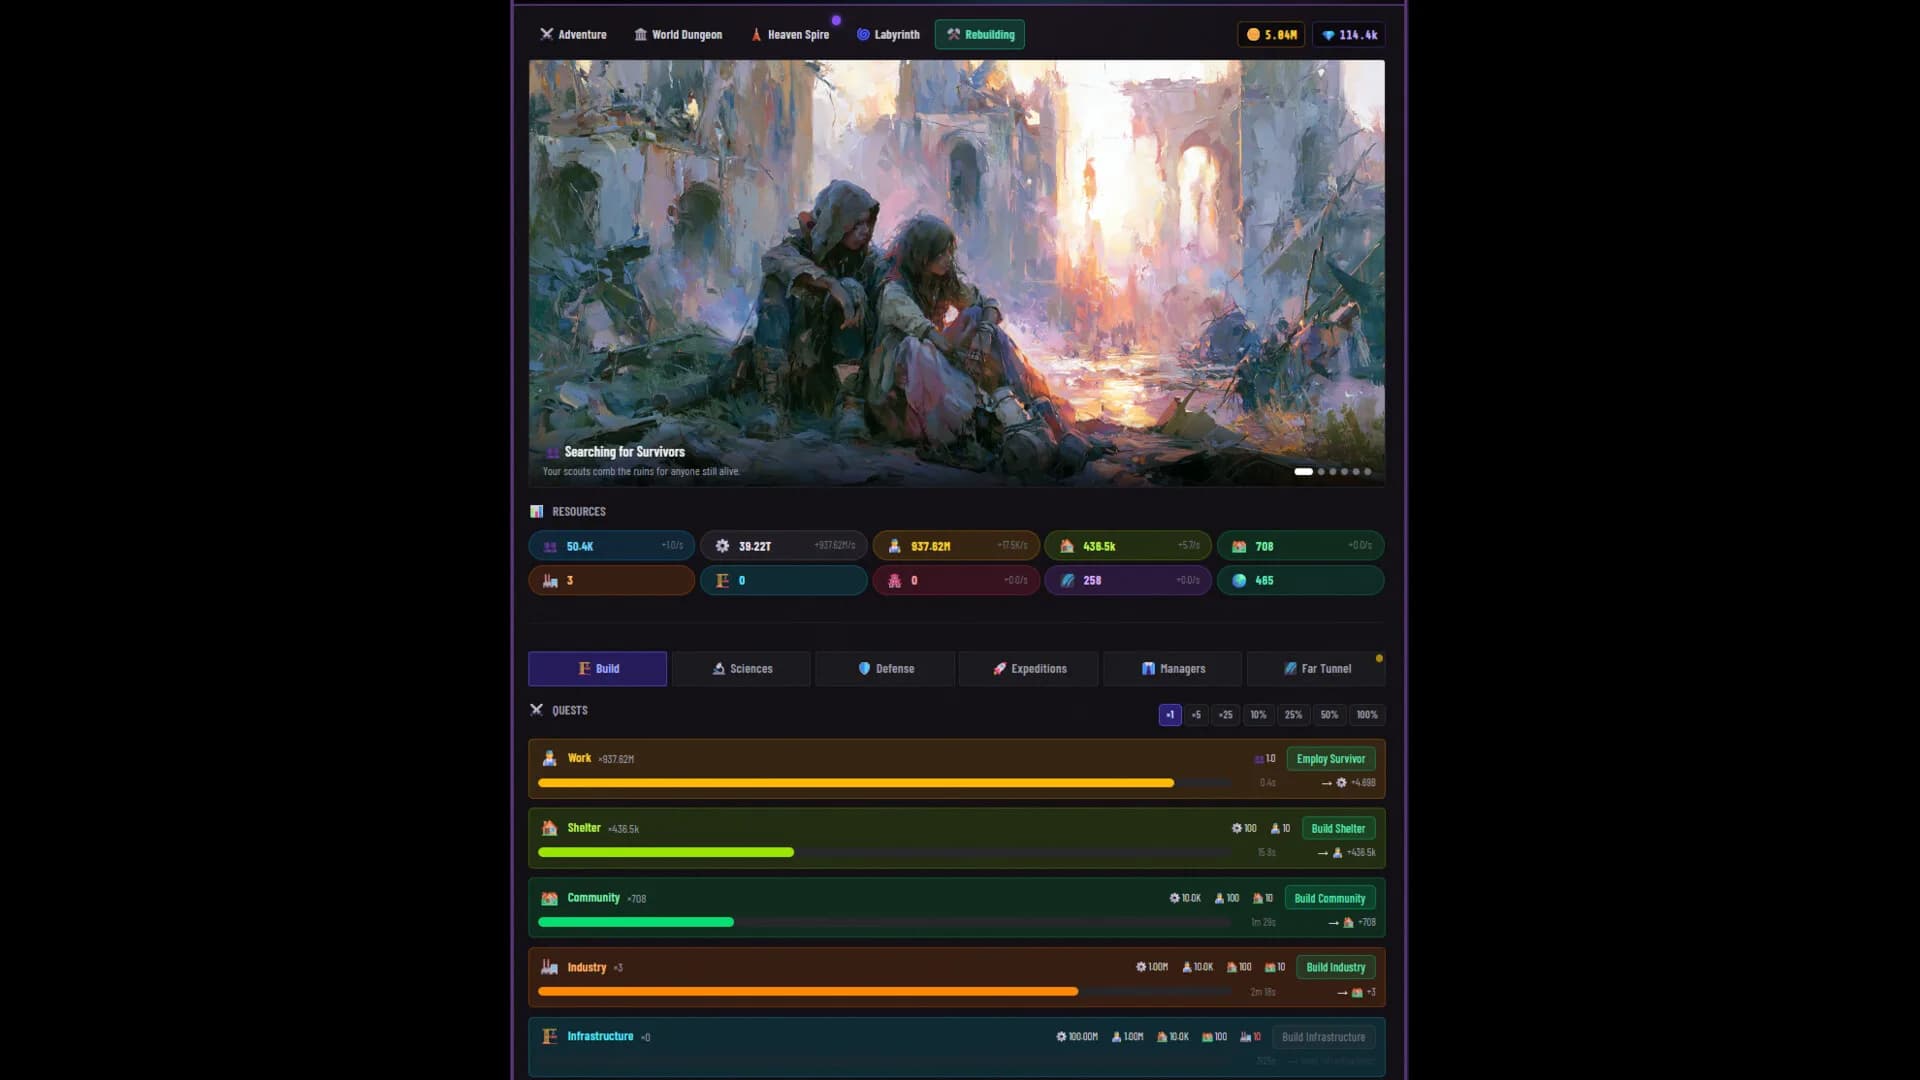The width and height of the screenshot is (1920, 1080).
Task: Click the red robot icon in resource 0
Action: point(895,580)
